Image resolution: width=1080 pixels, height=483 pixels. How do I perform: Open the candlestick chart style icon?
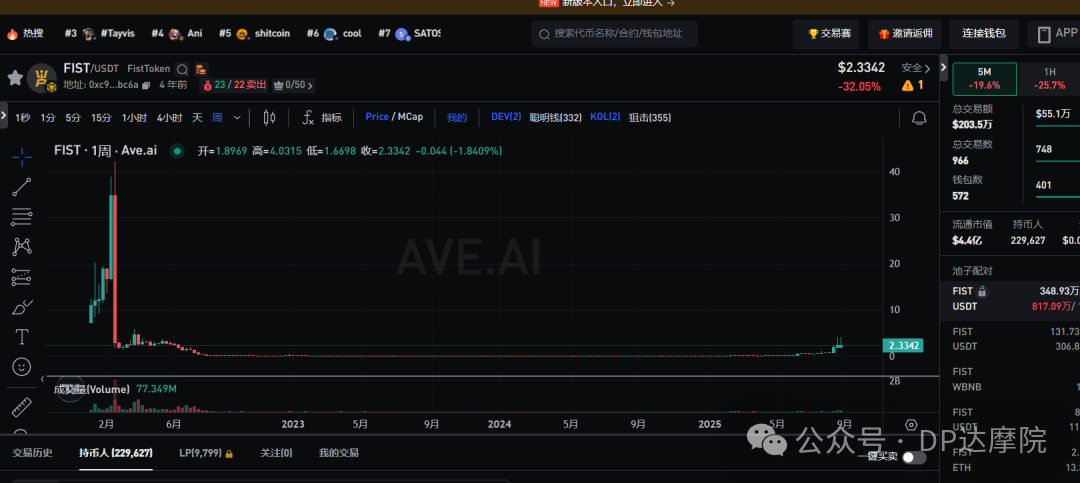[268, 117]
